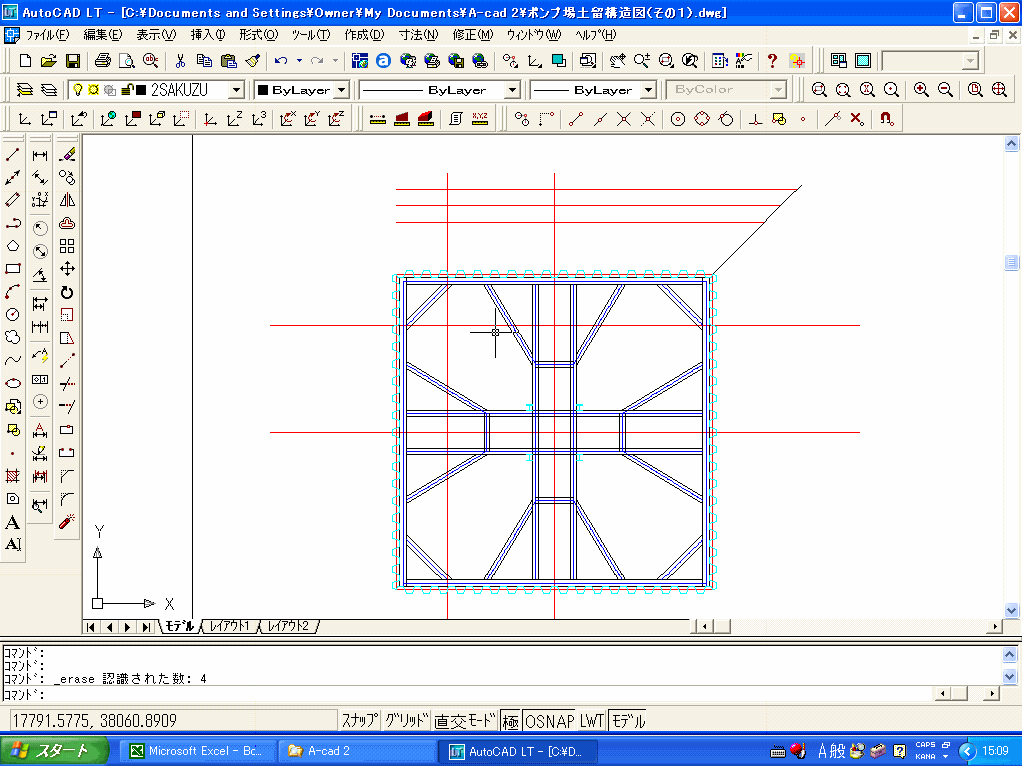Toggle スナップ mode in status bar
1023x767 pixels.
pos(360,721)
